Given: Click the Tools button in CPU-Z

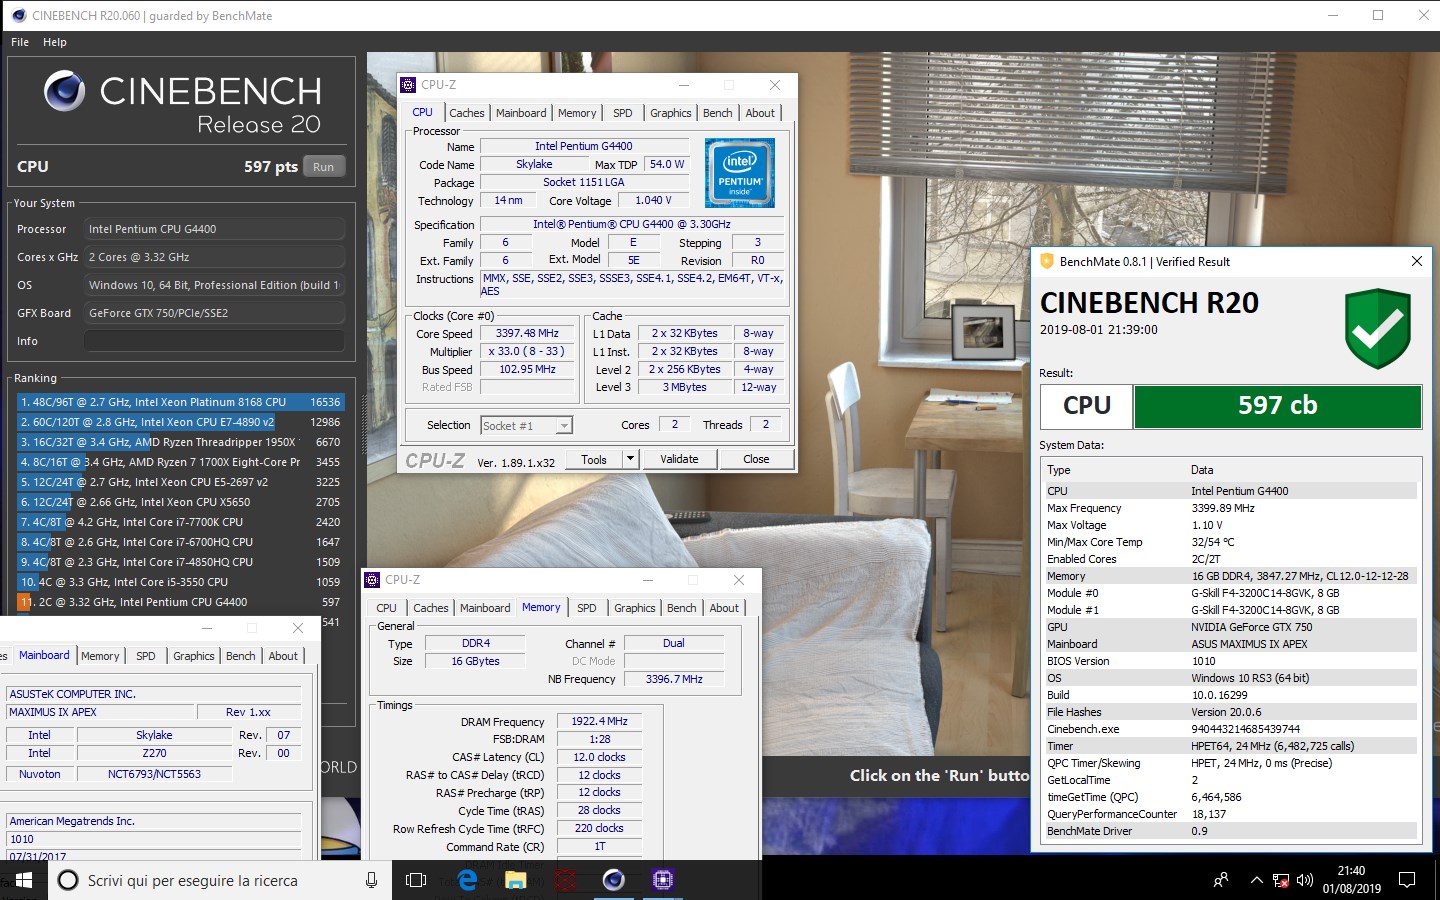Looking at the screenshot, I should pos(594,459).
